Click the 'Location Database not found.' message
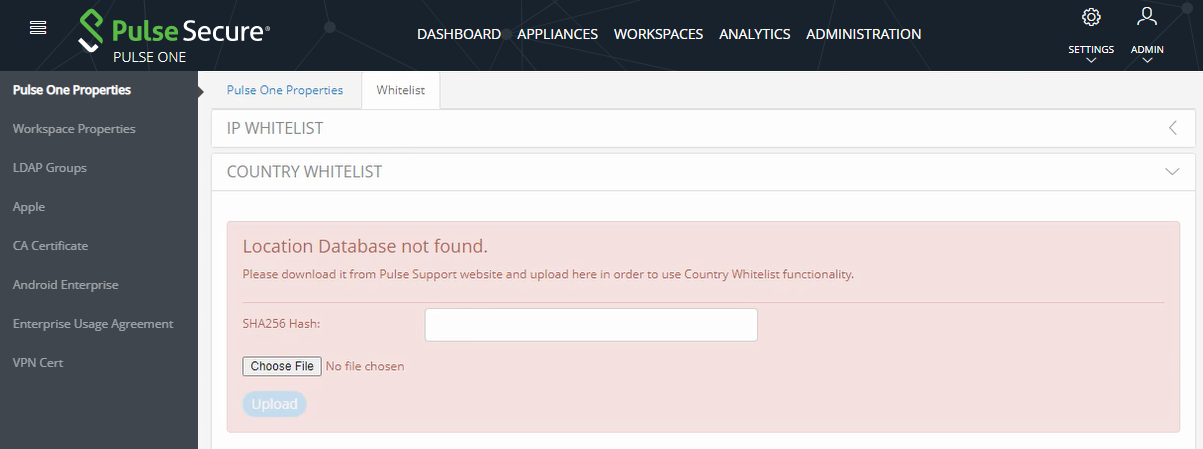Viewport: 1203px width, 449px height. point(365,246)
